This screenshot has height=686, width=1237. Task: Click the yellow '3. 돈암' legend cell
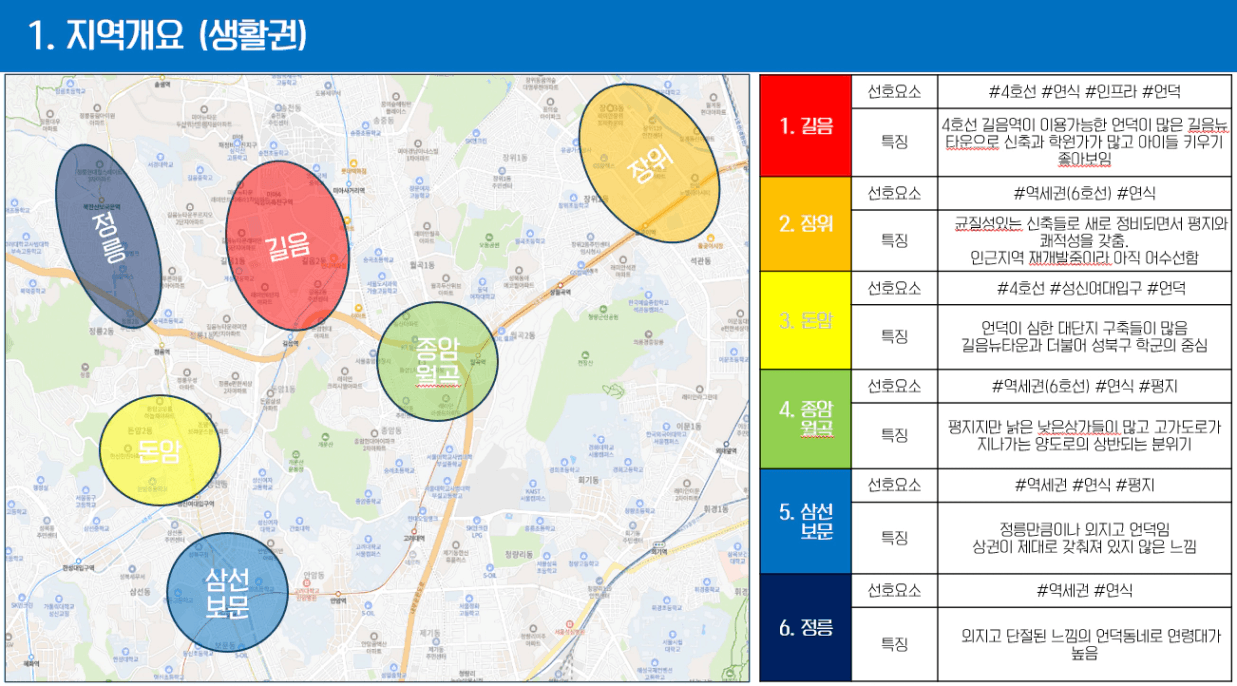(806, 321)
